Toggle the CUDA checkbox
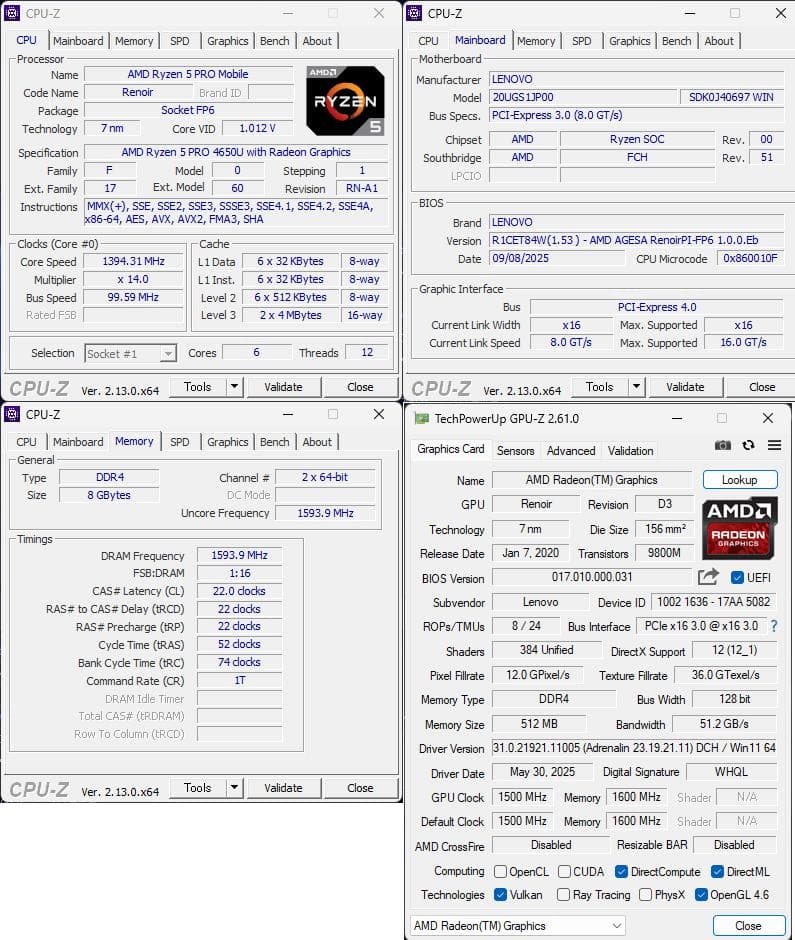Viewport: 795px width, 940px height. [564, 871]
